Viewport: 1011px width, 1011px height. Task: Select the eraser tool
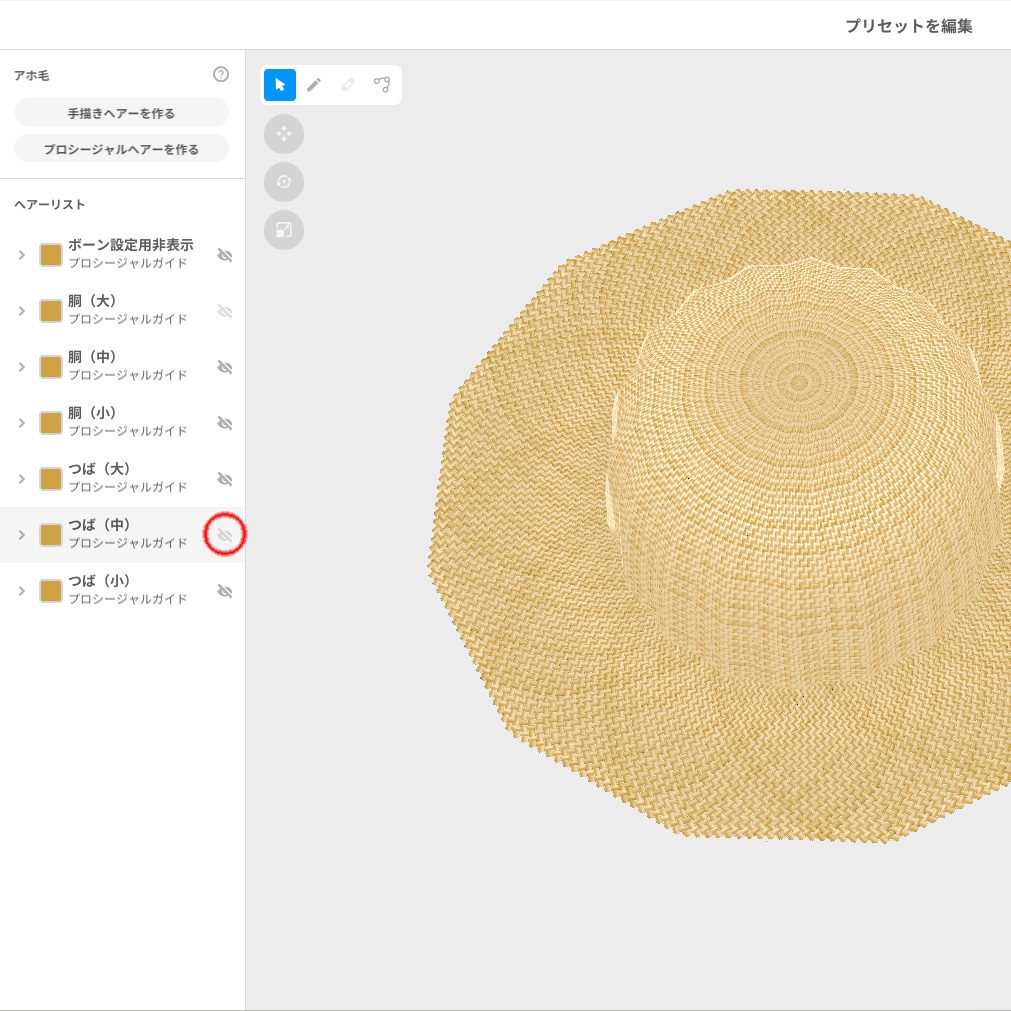pos(348,85)
